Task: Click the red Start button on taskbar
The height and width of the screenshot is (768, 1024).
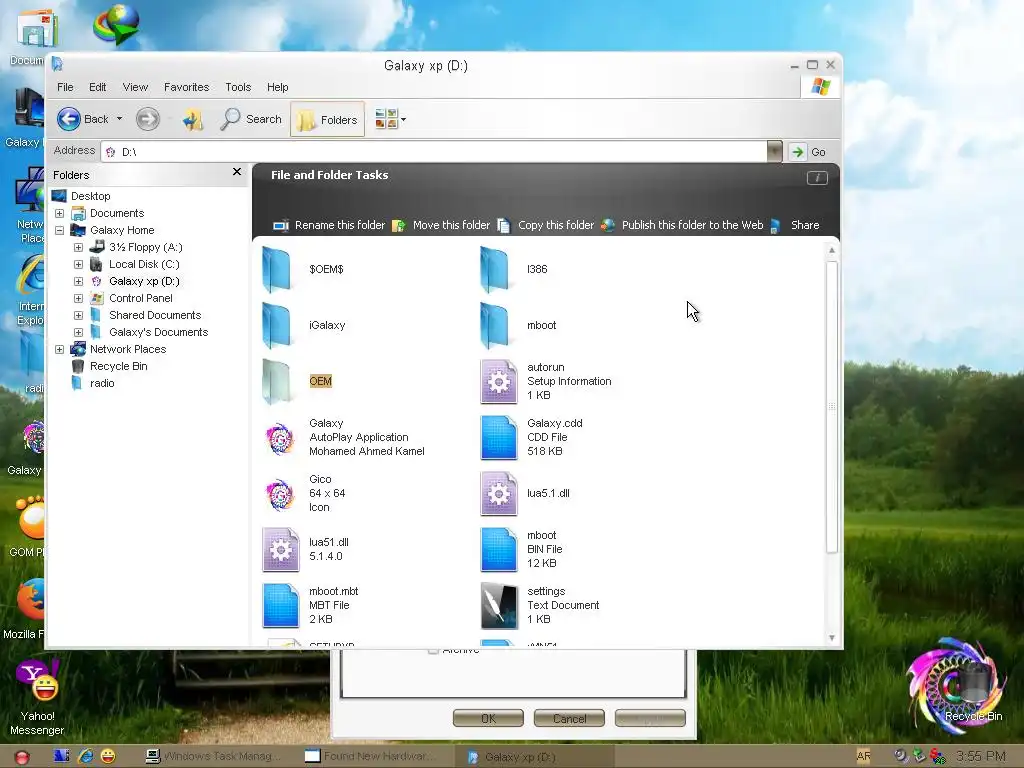Action: [22, 756]
